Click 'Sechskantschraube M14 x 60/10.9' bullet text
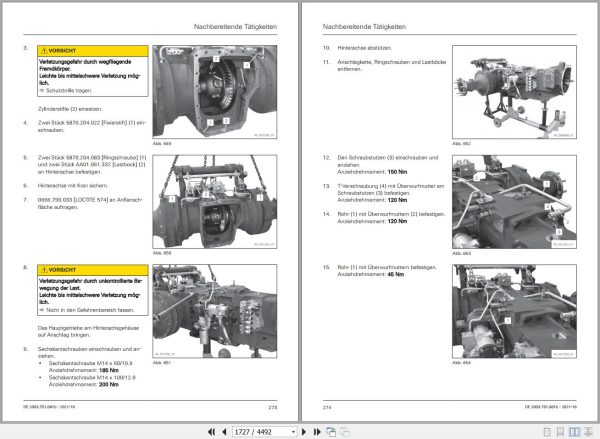The width and height of the screenshot is (600, 439). point(90,363)
